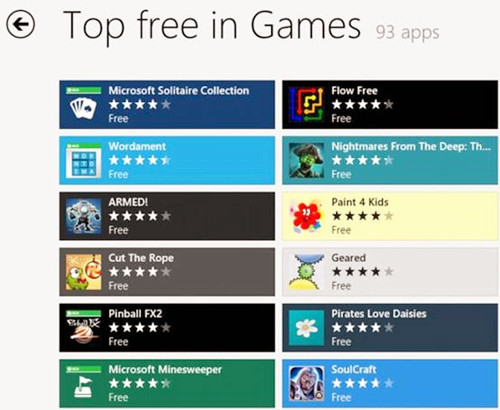
Task: Click the Free price label on SoulCraft
Action: coord(341,397)
